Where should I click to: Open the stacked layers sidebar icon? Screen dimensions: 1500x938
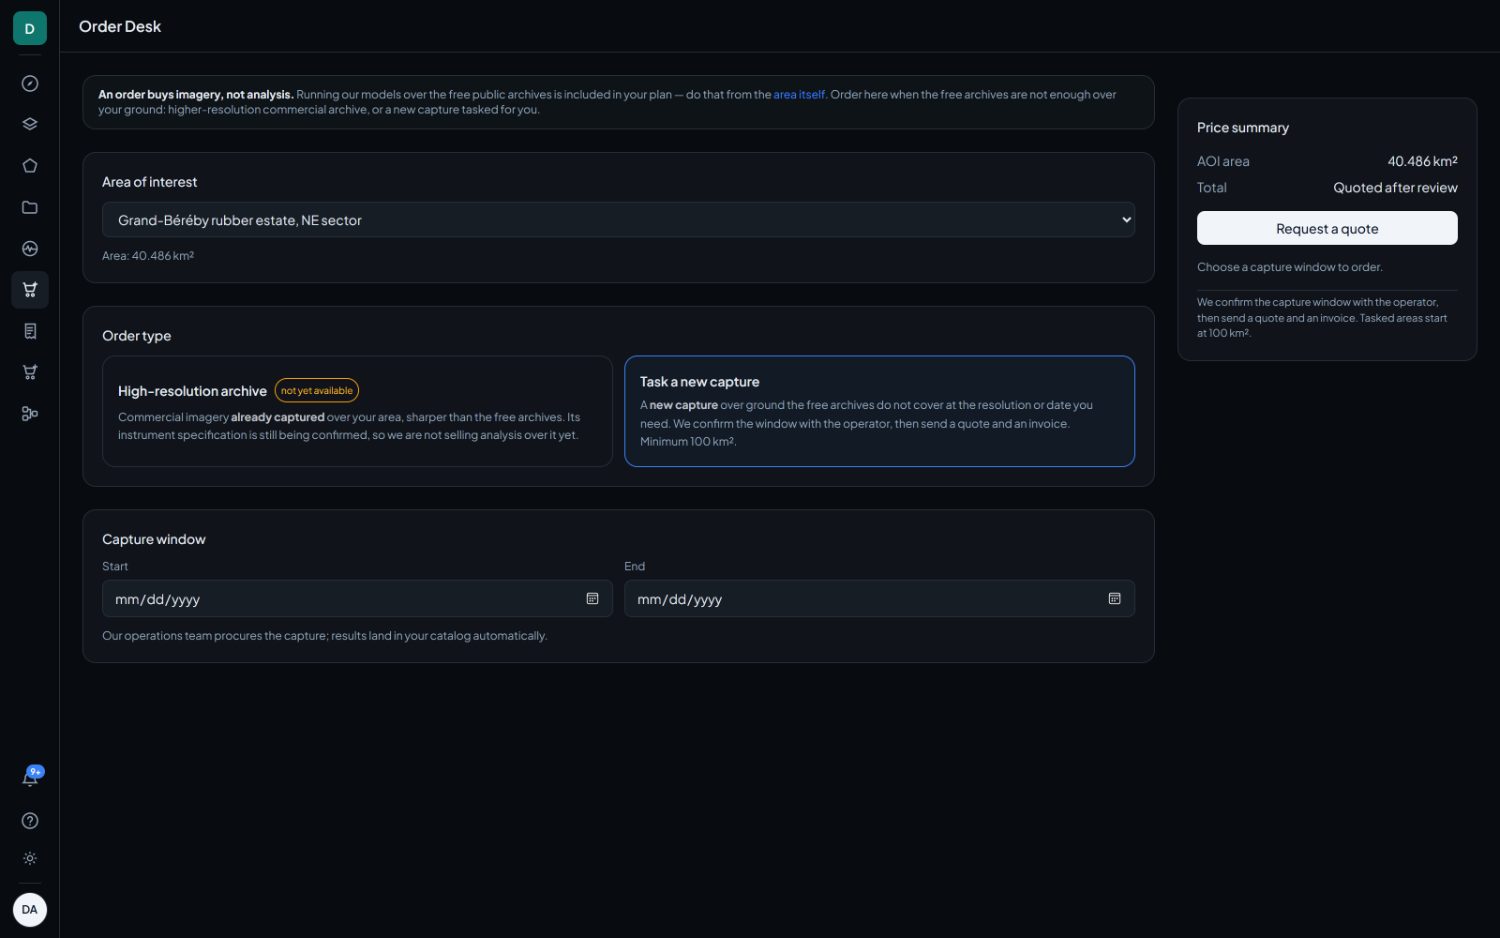click(30, 125)
